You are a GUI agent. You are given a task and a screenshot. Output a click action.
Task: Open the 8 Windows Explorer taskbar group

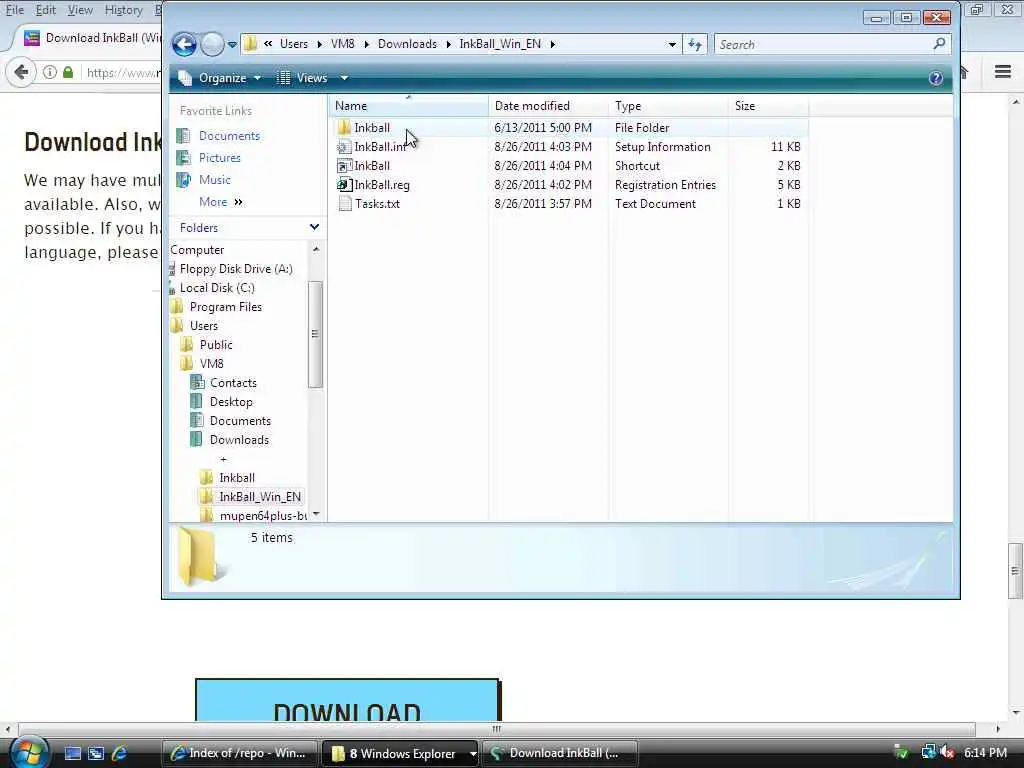400,754
